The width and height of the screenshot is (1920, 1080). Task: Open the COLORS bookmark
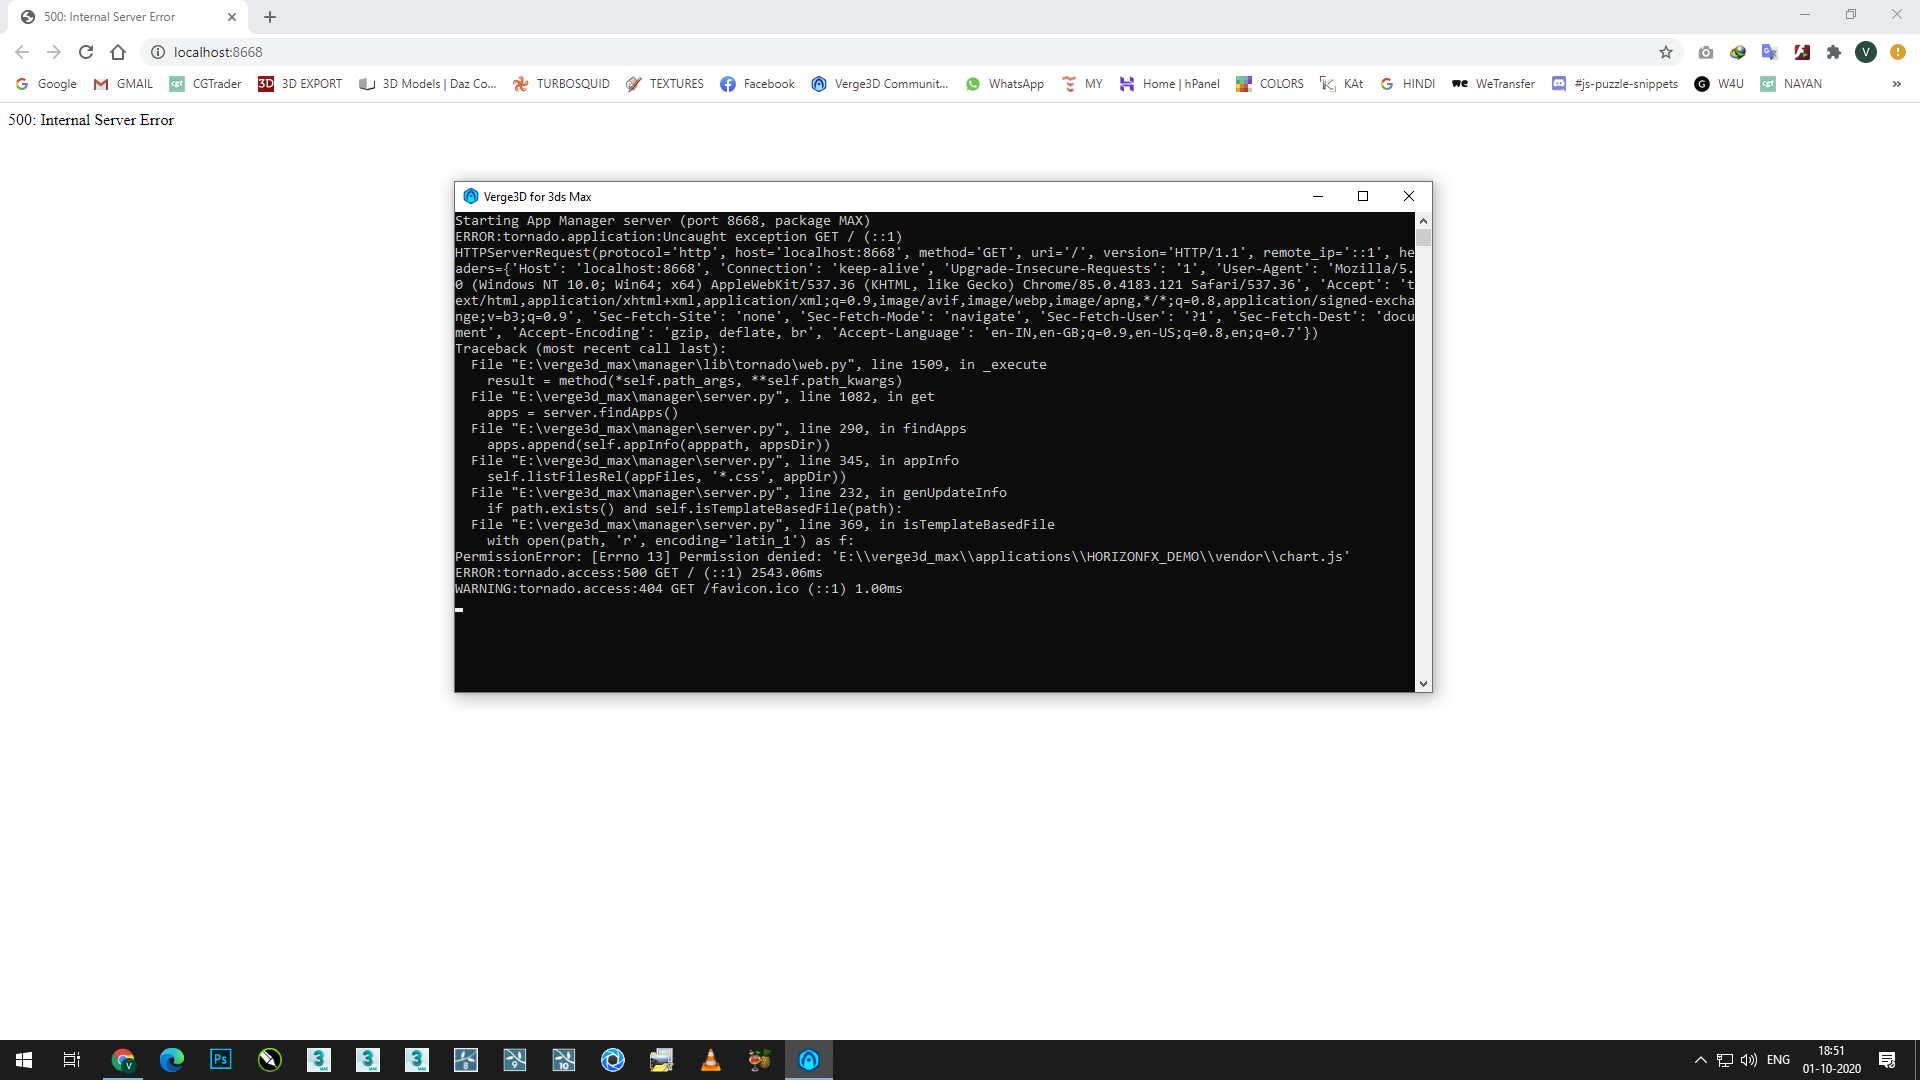point(1270,84)
